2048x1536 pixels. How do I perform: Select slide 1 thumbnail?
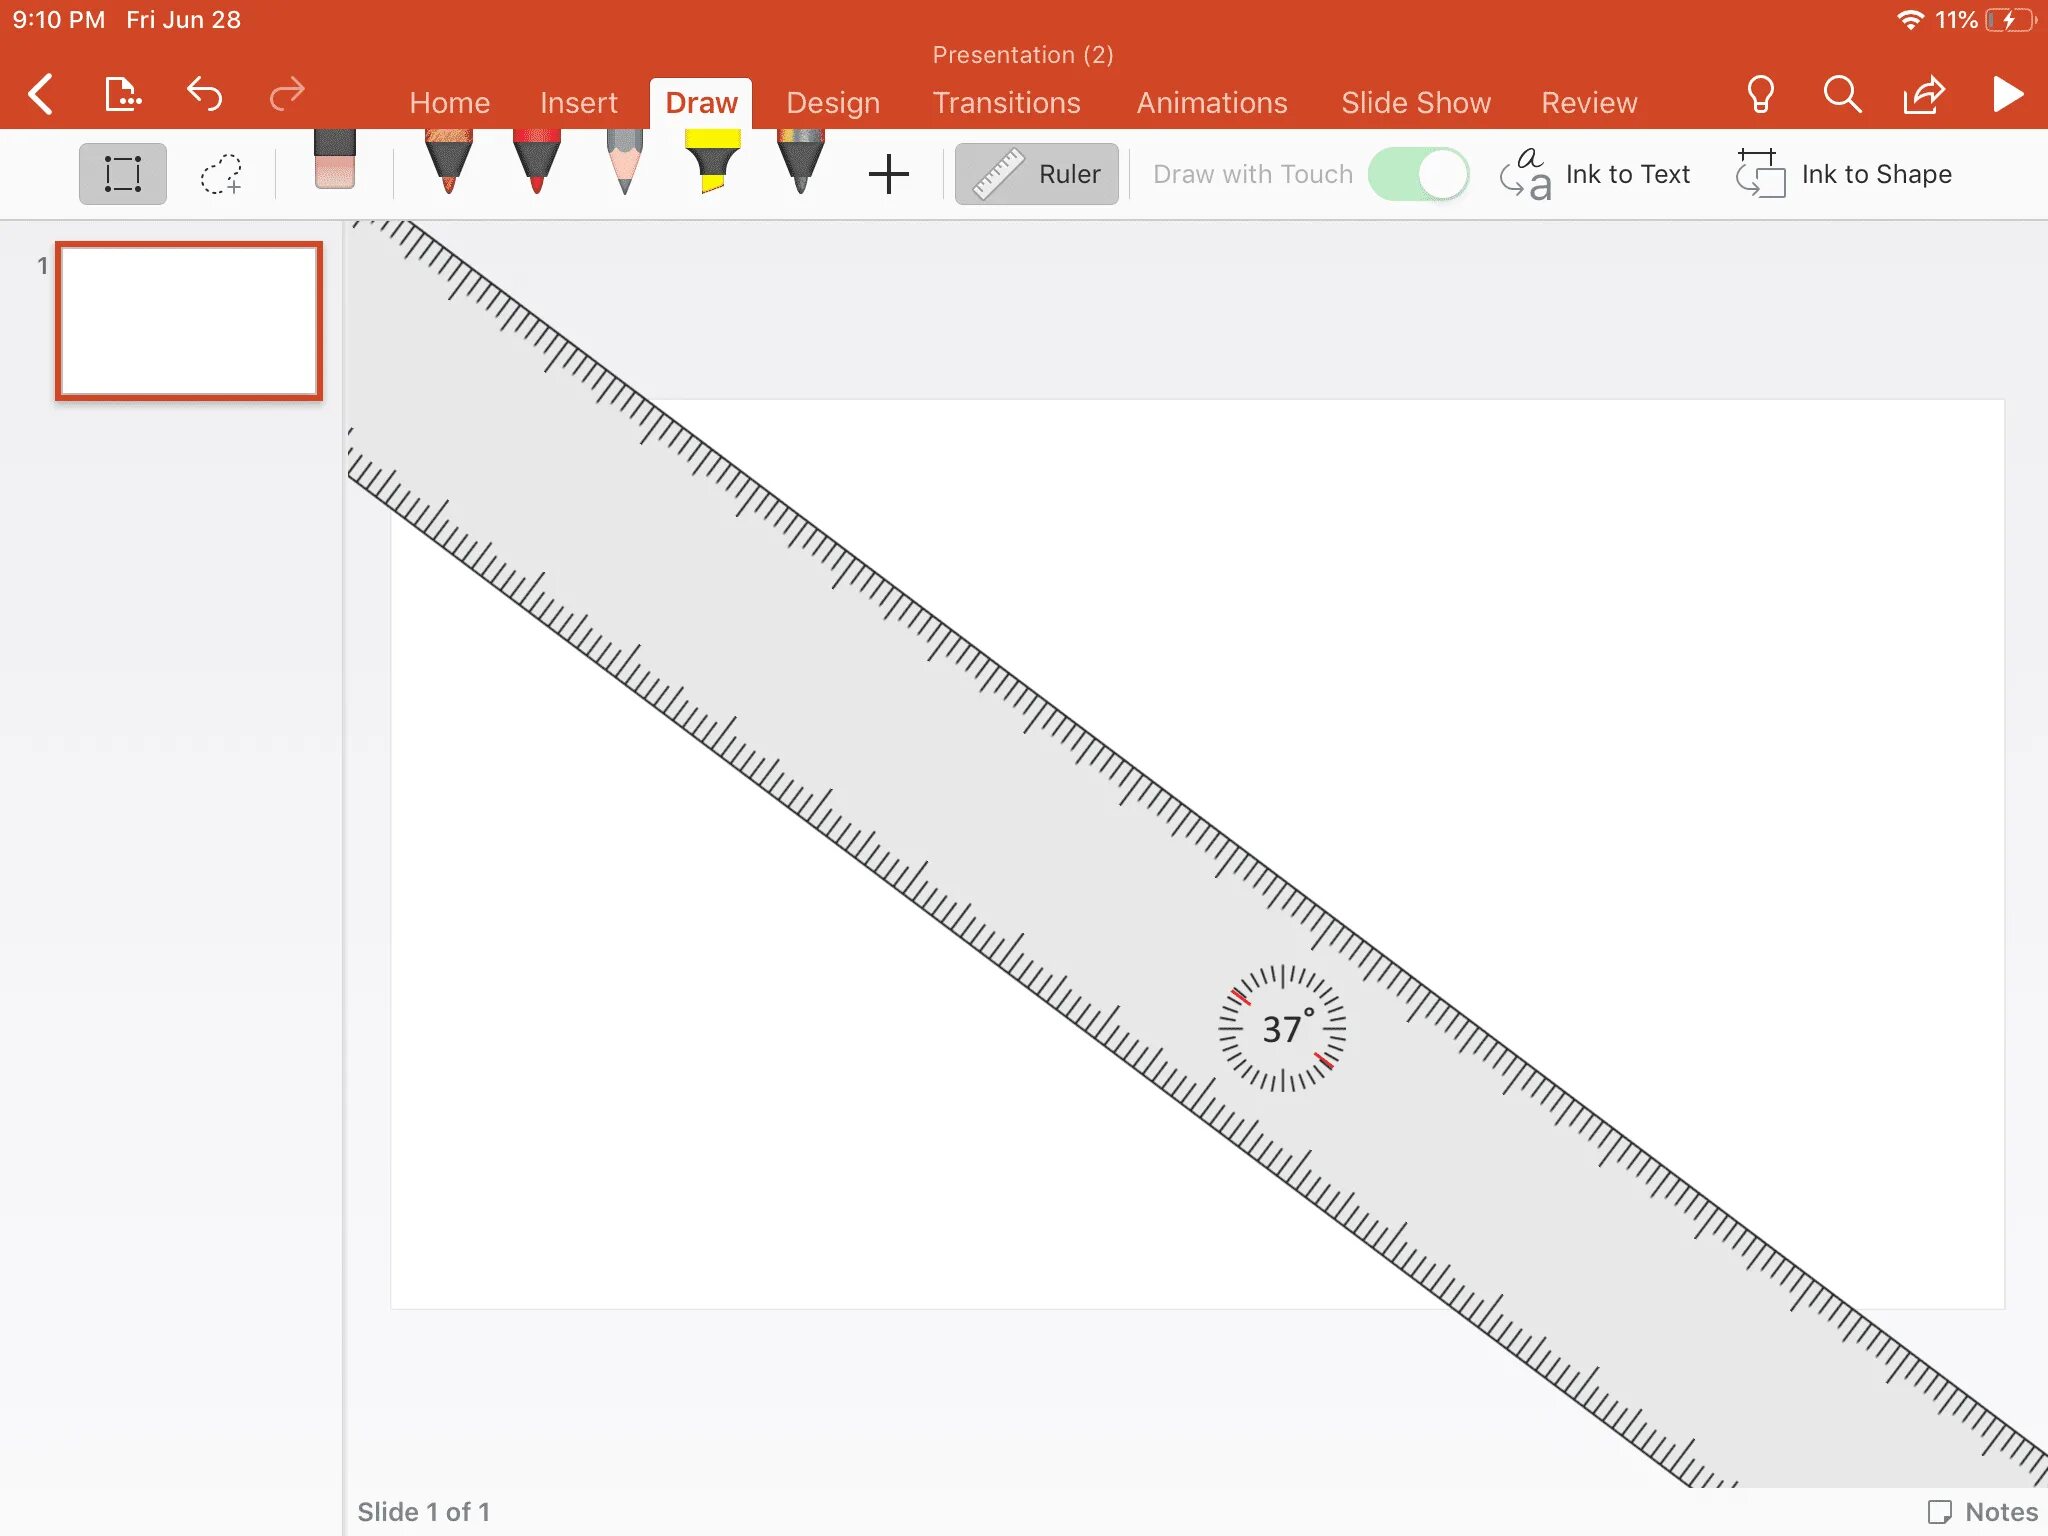point(189,321)
